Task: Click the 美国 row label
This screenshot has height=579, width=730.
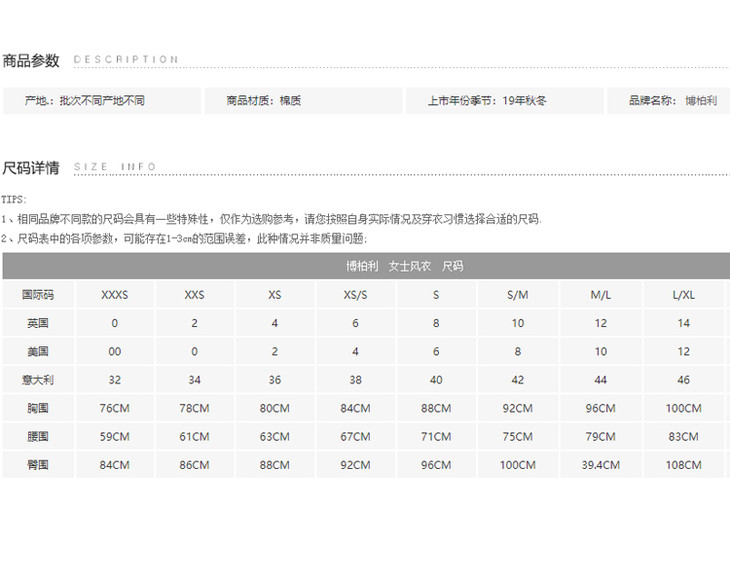Action: (x=37, y=352)
